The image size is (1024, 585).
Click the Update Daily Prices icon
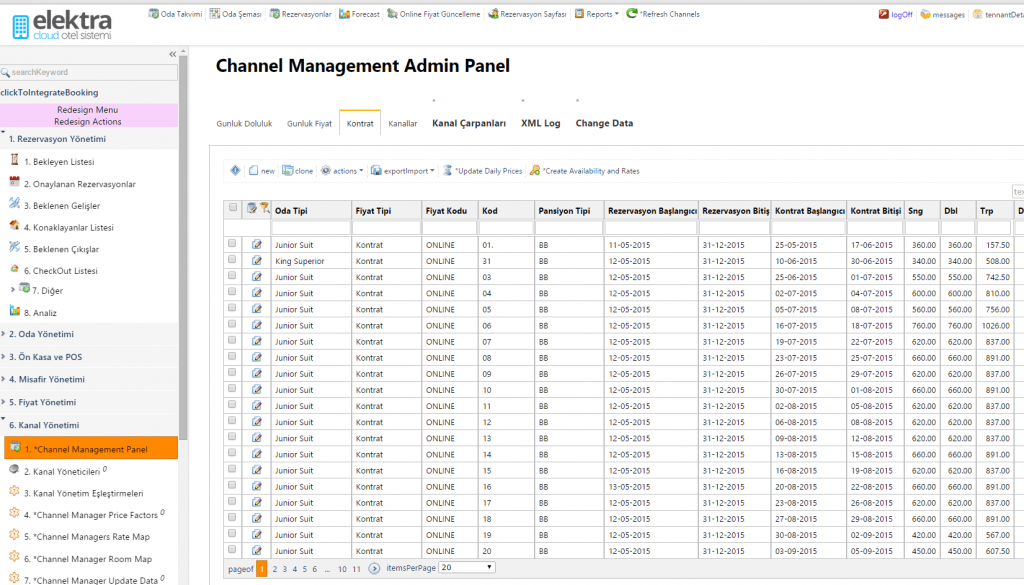pyautogui.click(x=447, y=170)
